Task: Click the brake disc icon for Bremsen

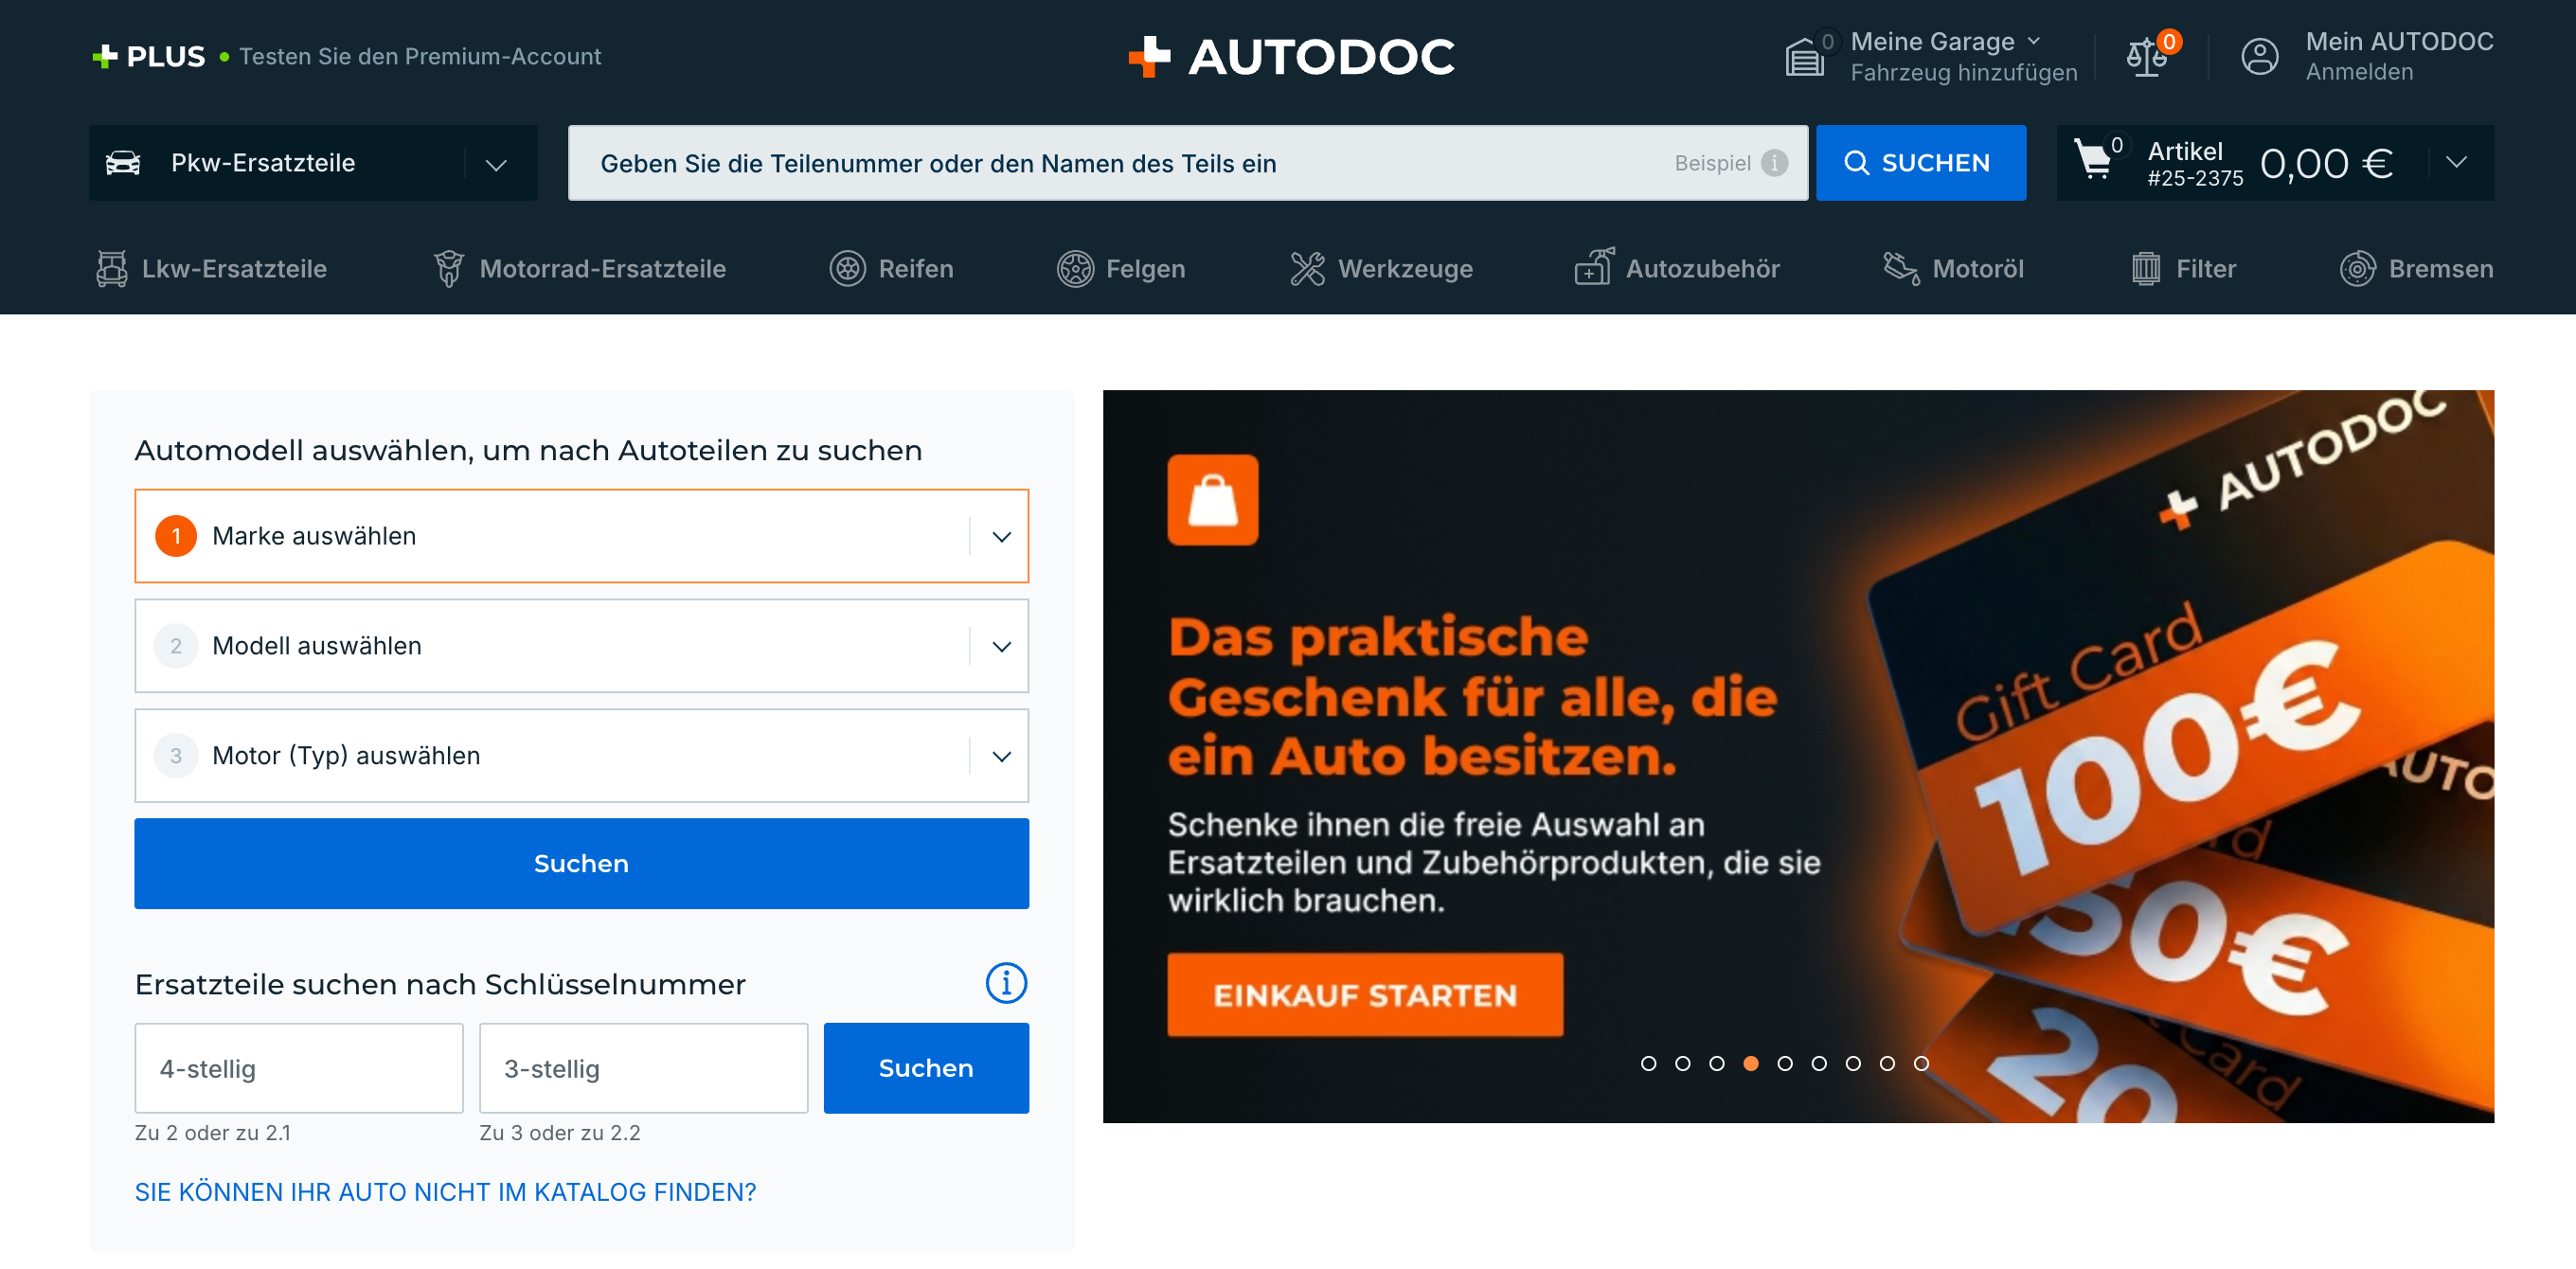Action: click(2357, 269)
